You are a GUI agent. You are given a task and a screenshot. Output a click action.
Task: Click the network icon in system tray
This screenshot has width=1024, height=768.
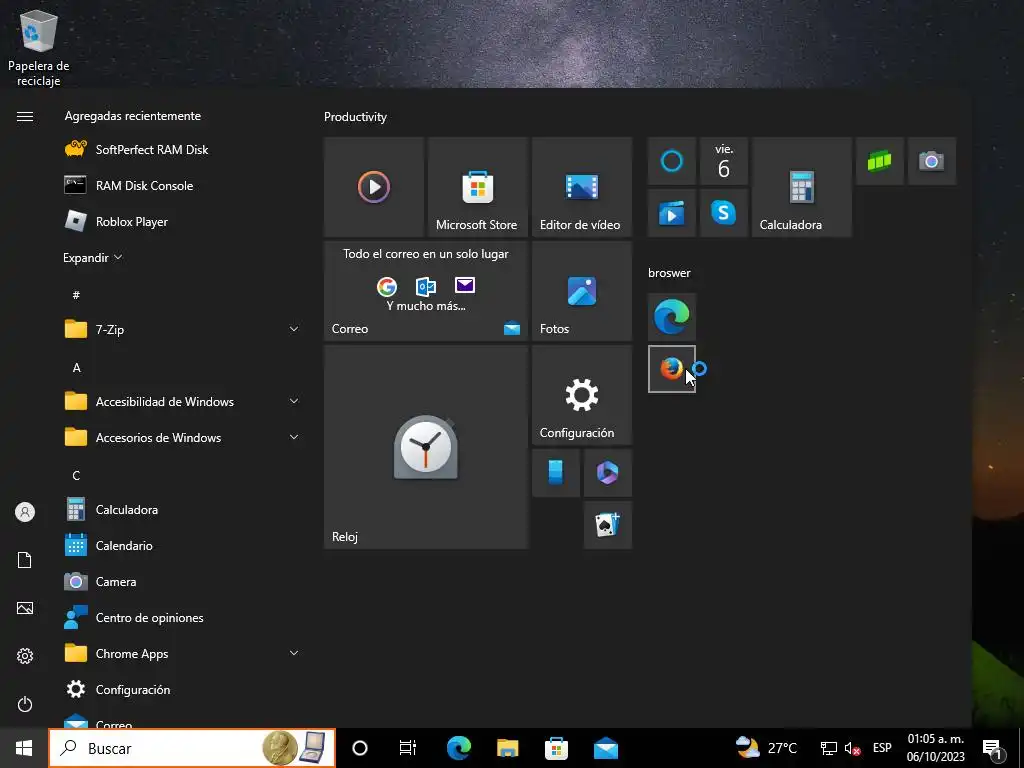tap(829, 748)
